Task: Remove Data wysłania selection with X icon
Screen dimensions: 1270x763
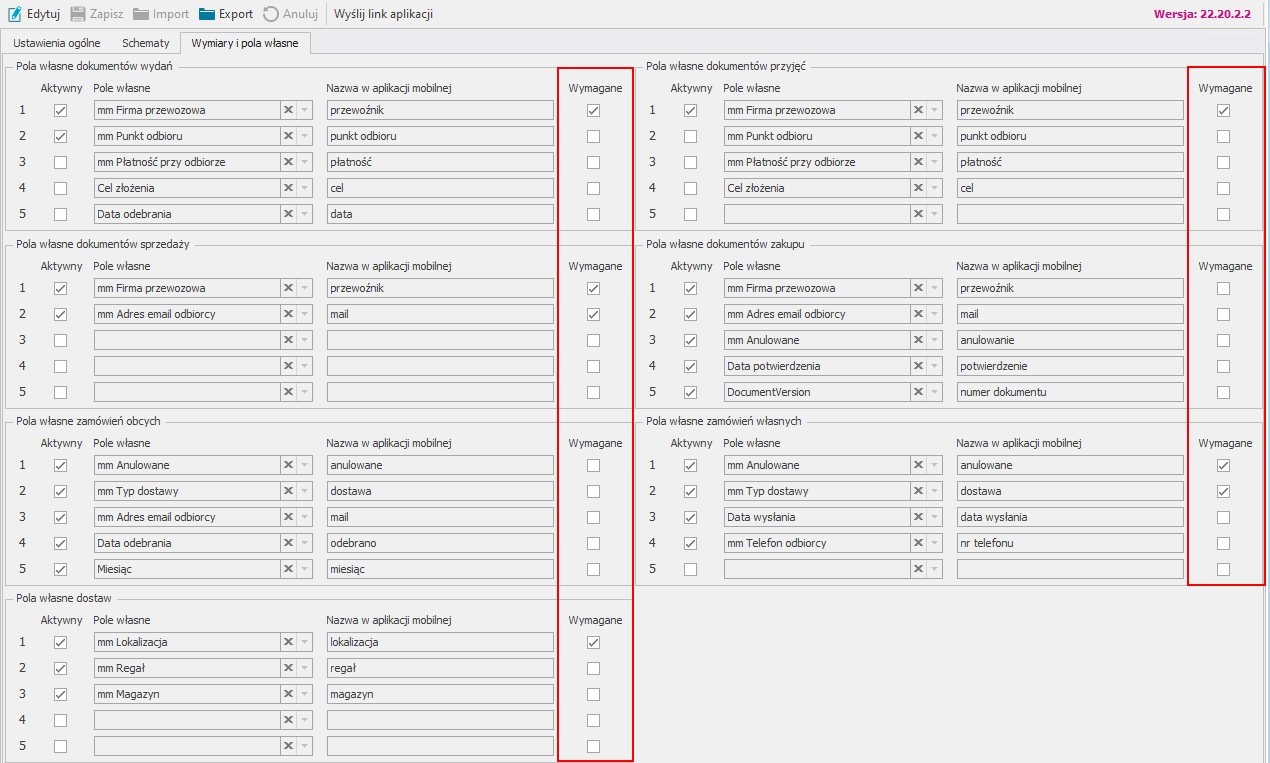Action: (918, 517)
